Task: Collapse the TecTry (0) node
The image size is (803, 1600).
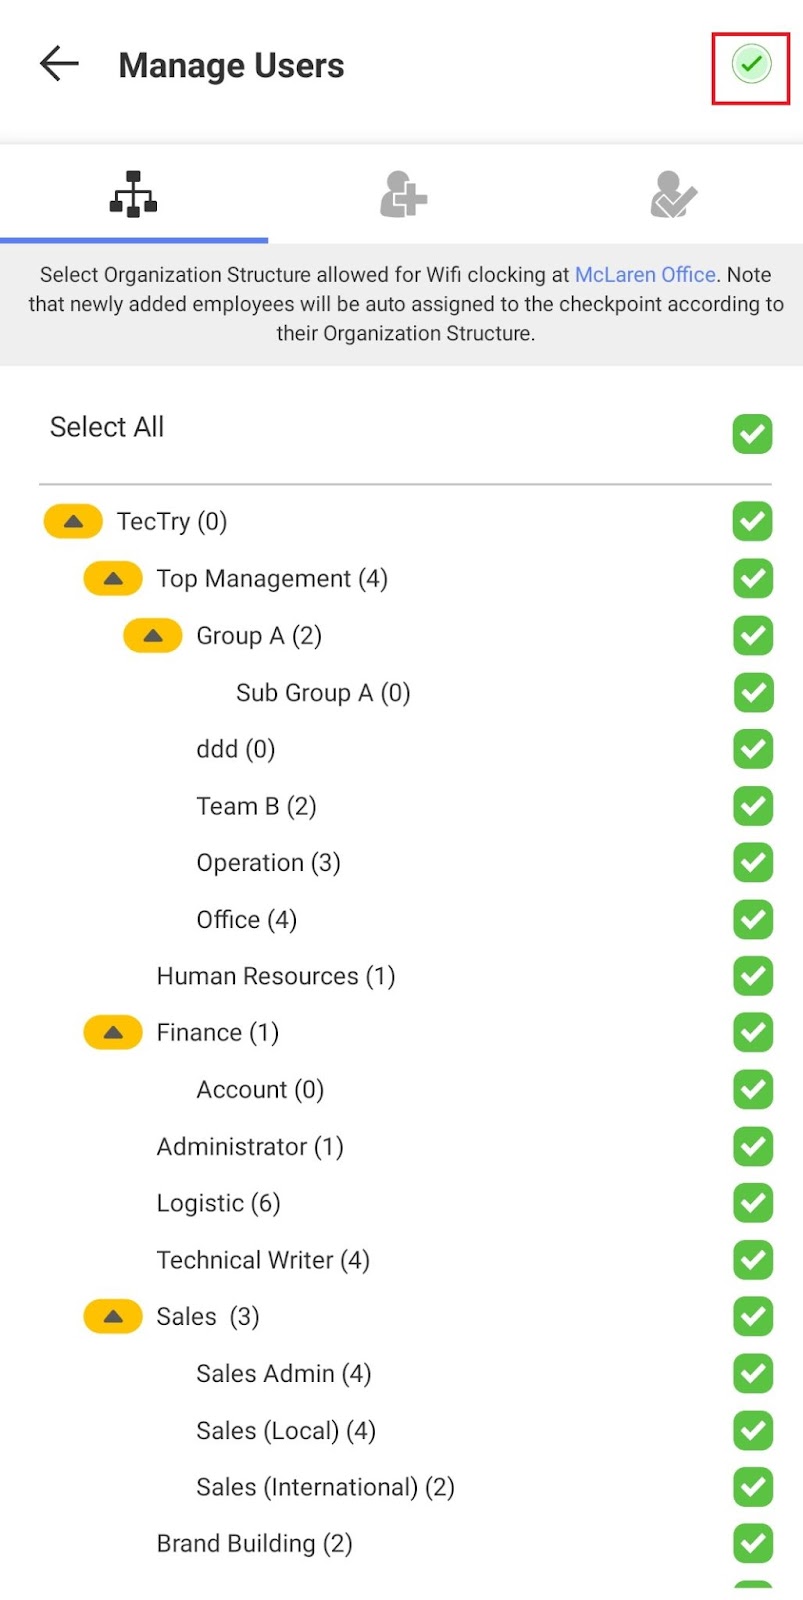Action: (x=73, y=521)
